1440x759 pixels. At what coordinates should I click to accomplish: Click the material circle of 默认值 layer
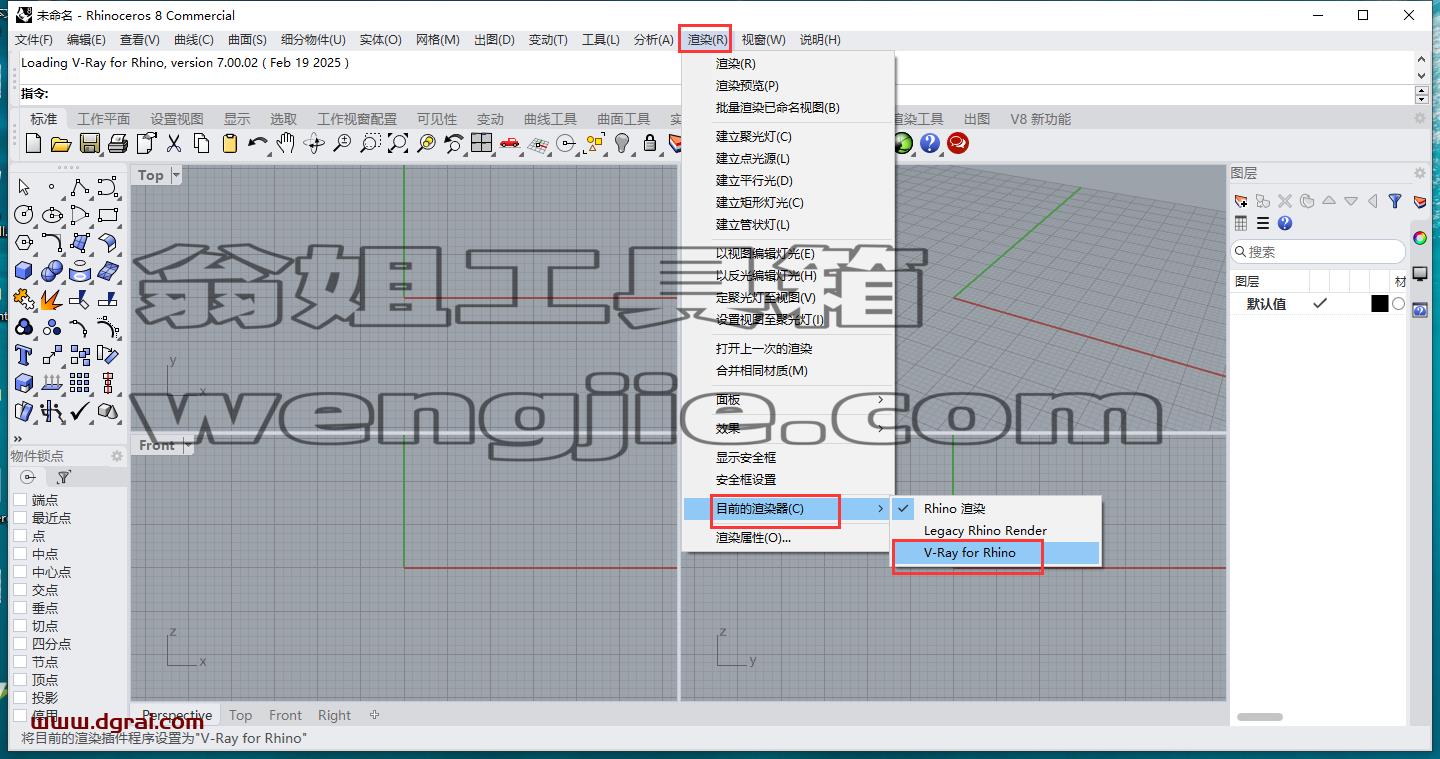click(x=1399, y=304)
